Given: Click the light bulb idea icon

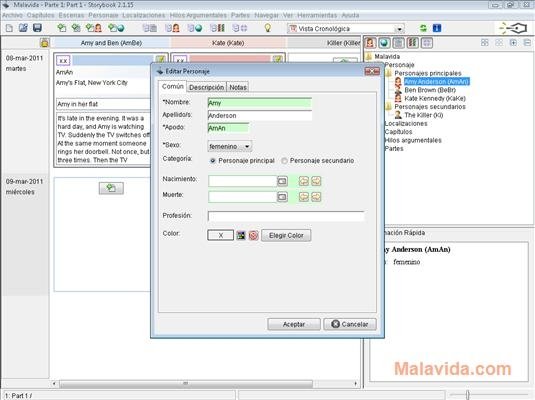Looking at the screenshot, I should tap(268, 28).
